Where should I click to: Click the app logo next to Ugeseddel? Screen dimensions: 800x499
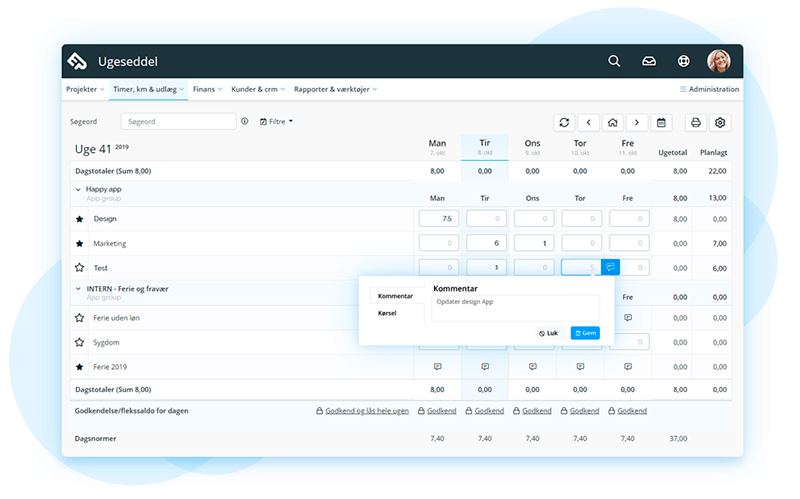77,61
